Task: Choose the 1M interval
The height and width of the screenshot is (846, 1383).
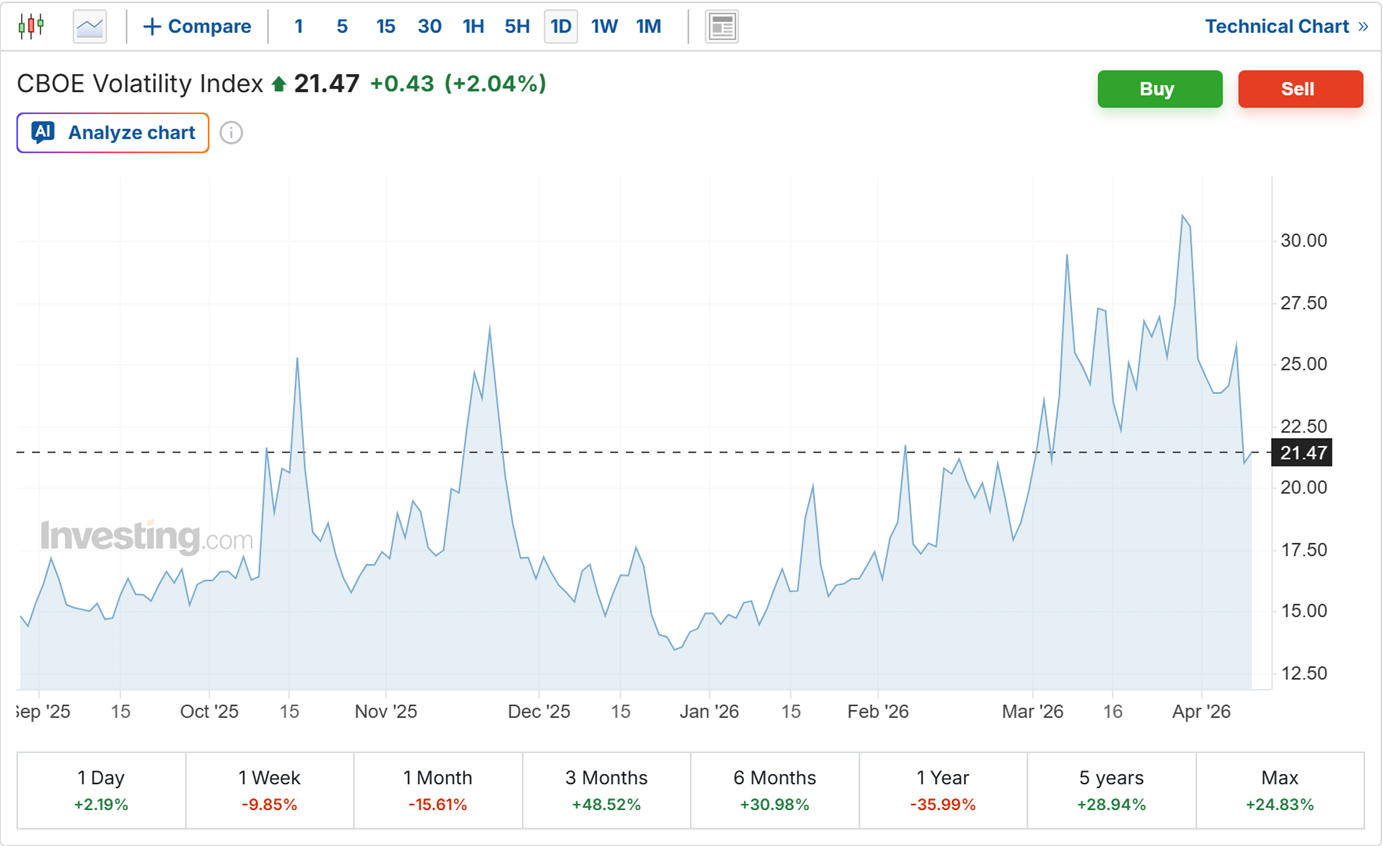Action: click(x=649, y=27)
